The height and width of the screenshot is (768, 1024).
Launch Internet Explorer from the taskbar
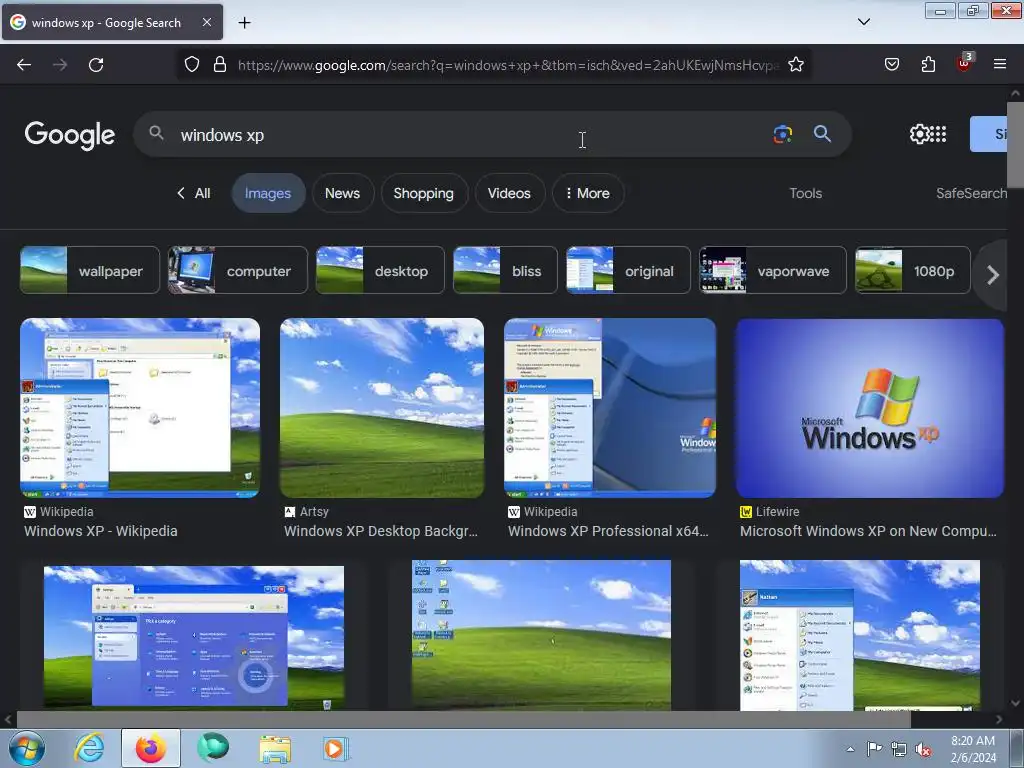88,748
